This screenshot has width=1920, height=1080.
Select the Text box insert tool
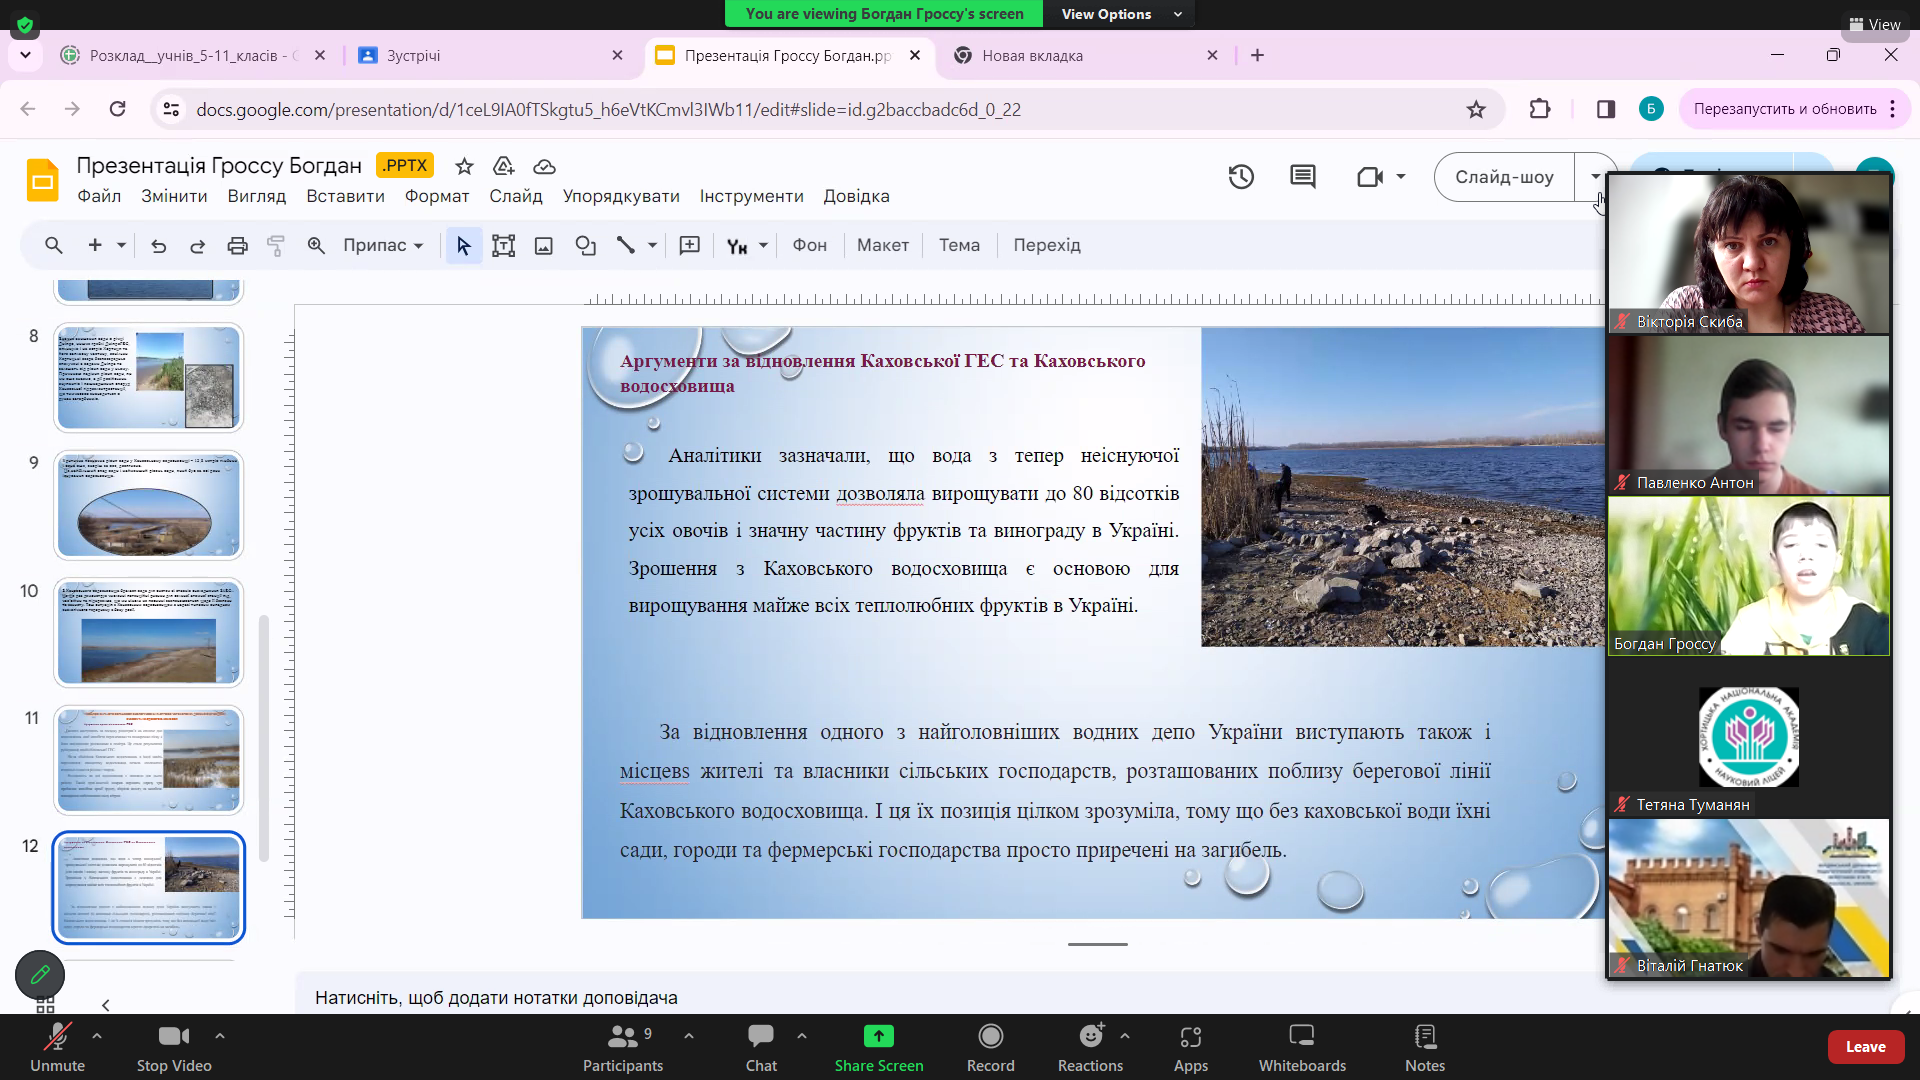503,245
